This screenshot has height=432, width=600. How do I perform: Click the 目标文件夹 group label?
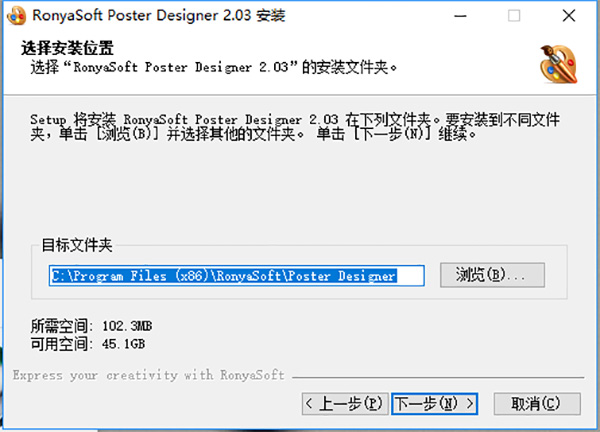tap(77, 245)
